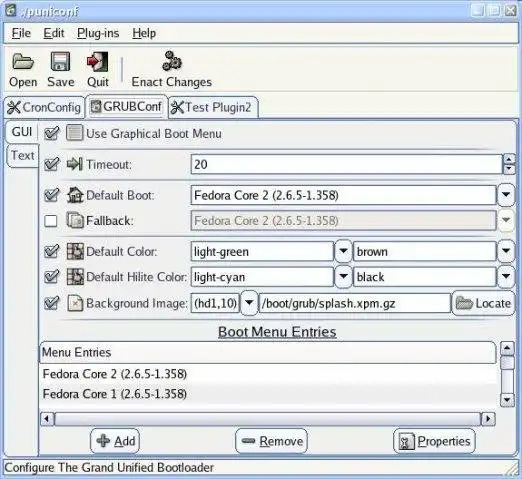Open the File menu

click(x=21, y=33)
